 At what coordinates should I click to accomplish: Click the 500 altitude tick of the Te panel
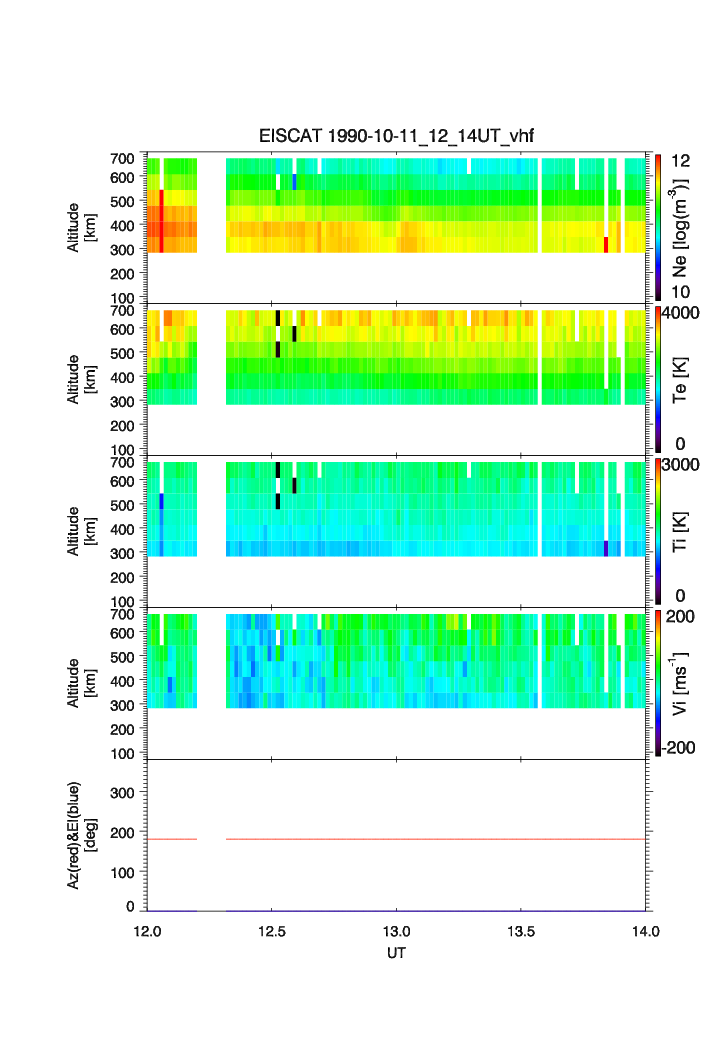point(122,353)
